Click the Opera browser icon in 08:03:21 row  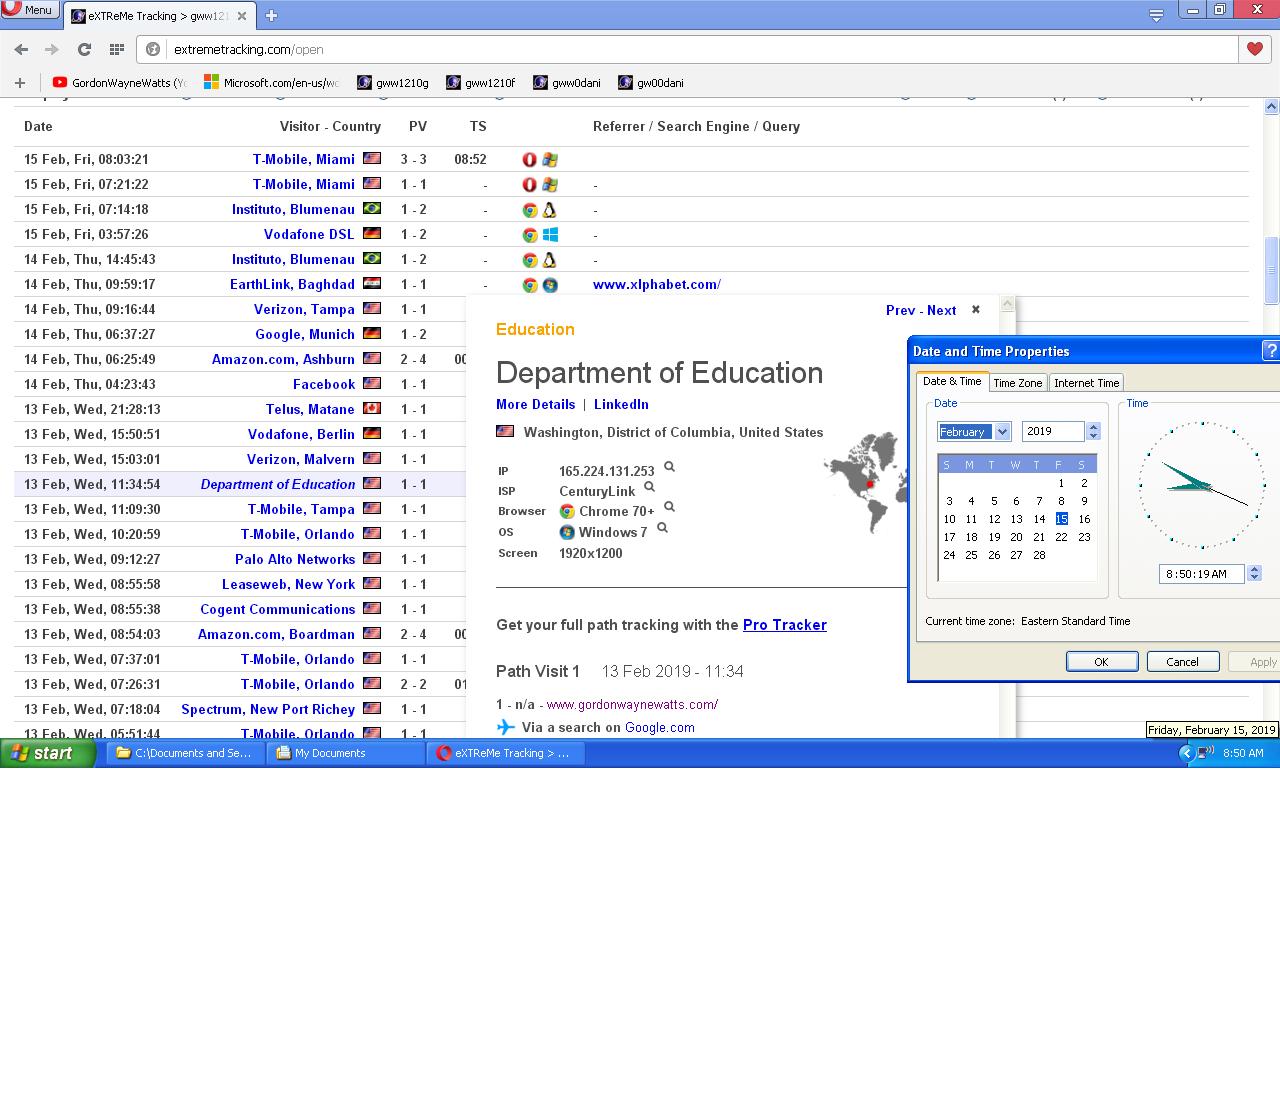point(530,160)
